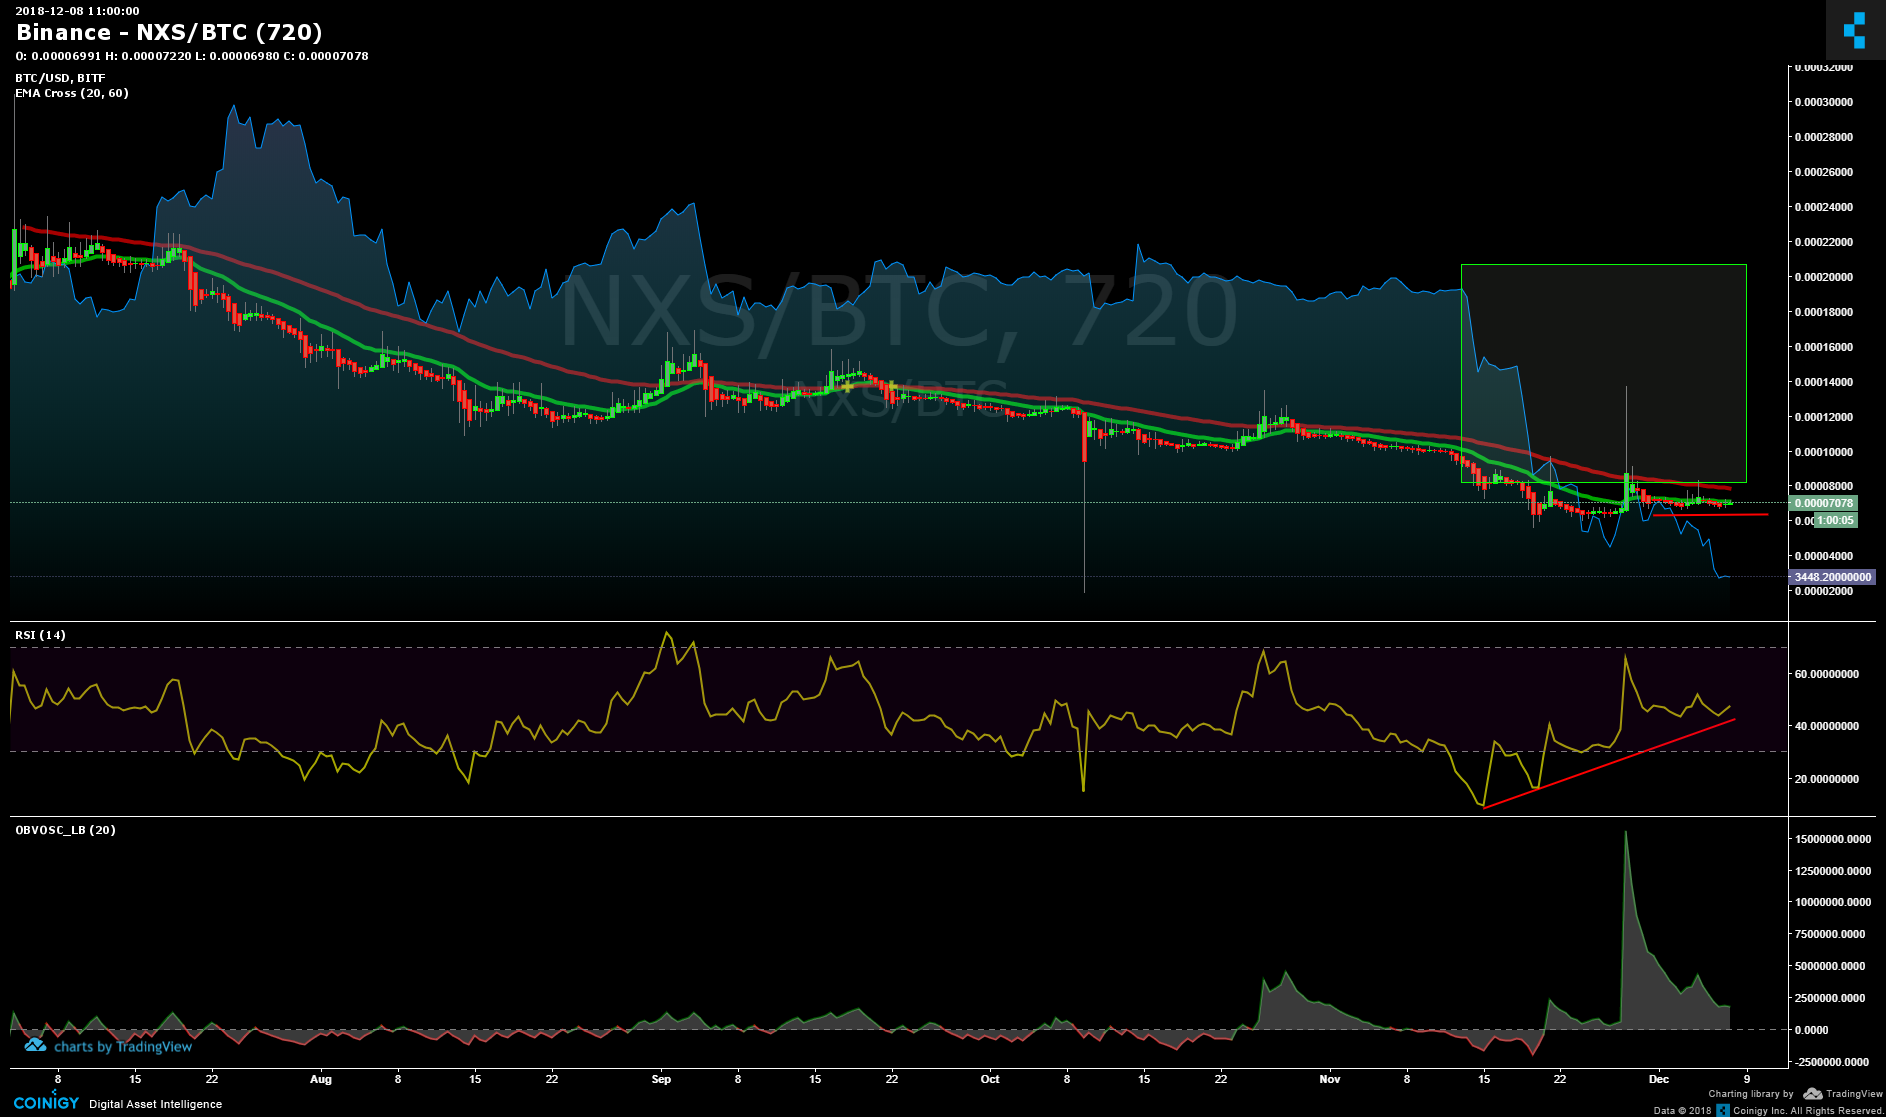Click the 0.00014000 price axis label
This screenshot has height=1117, width=1886.
(1823, 382)
